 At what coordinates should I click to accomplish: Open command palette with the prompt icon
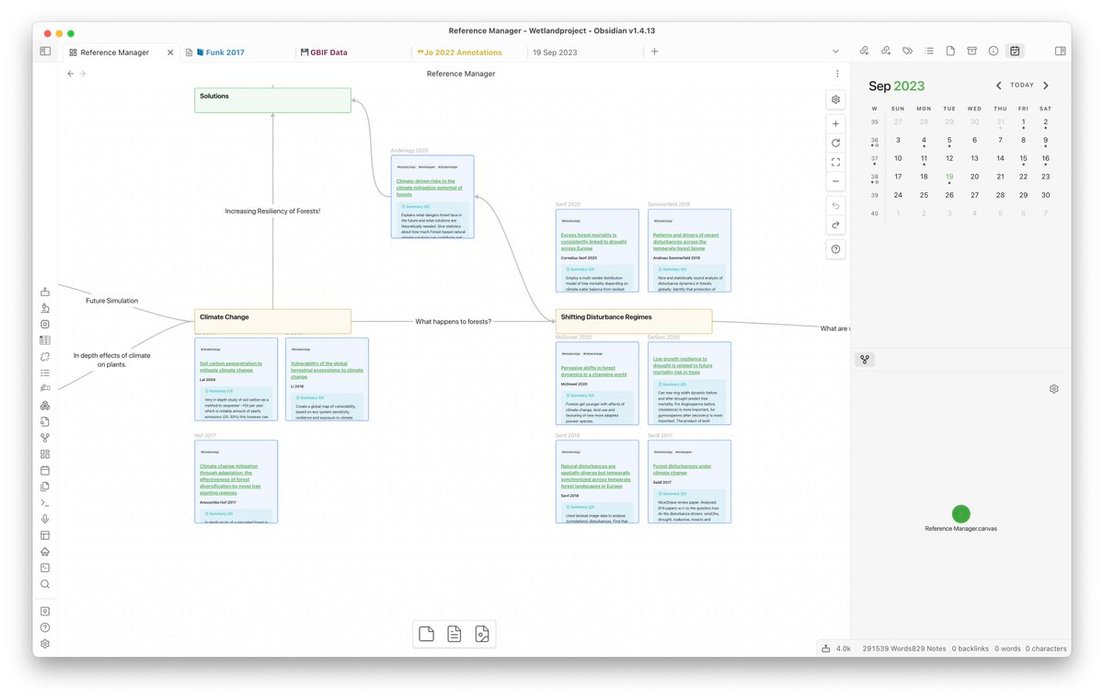coord(45,503)
